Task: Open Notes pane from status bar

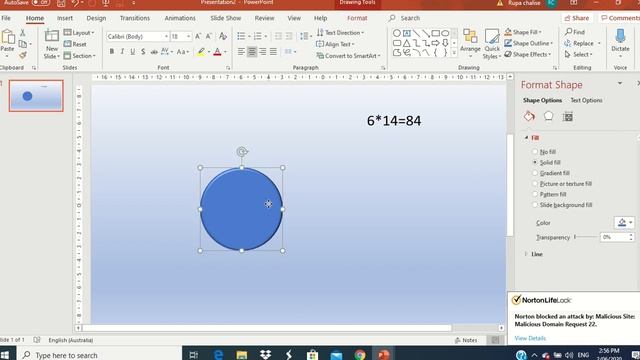Action: pos(466,340)
